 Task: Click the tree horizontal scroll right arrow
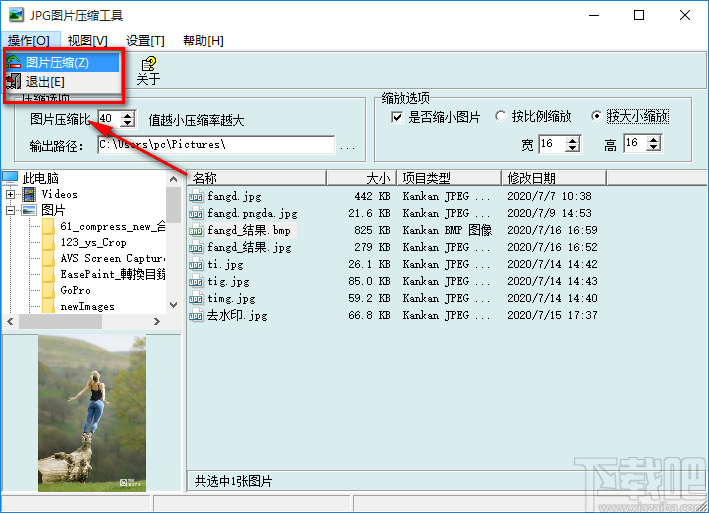pyautogui.click(x=156, y=321)
